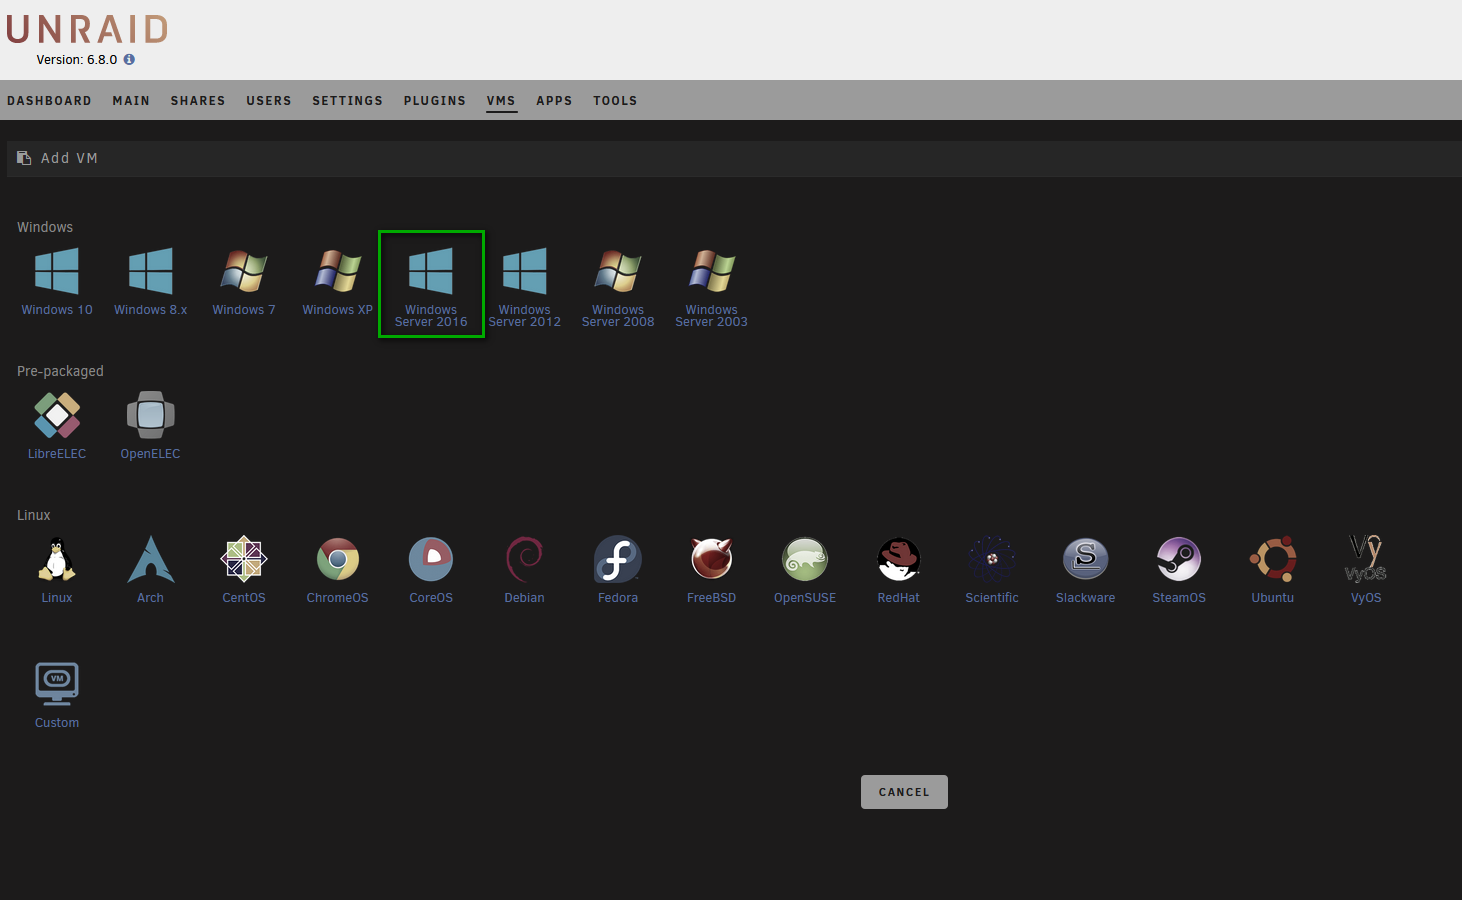The image size is (1462, 900).
Task: Choose the Windows 8.x template icon
Action: (x=151, y=272)
